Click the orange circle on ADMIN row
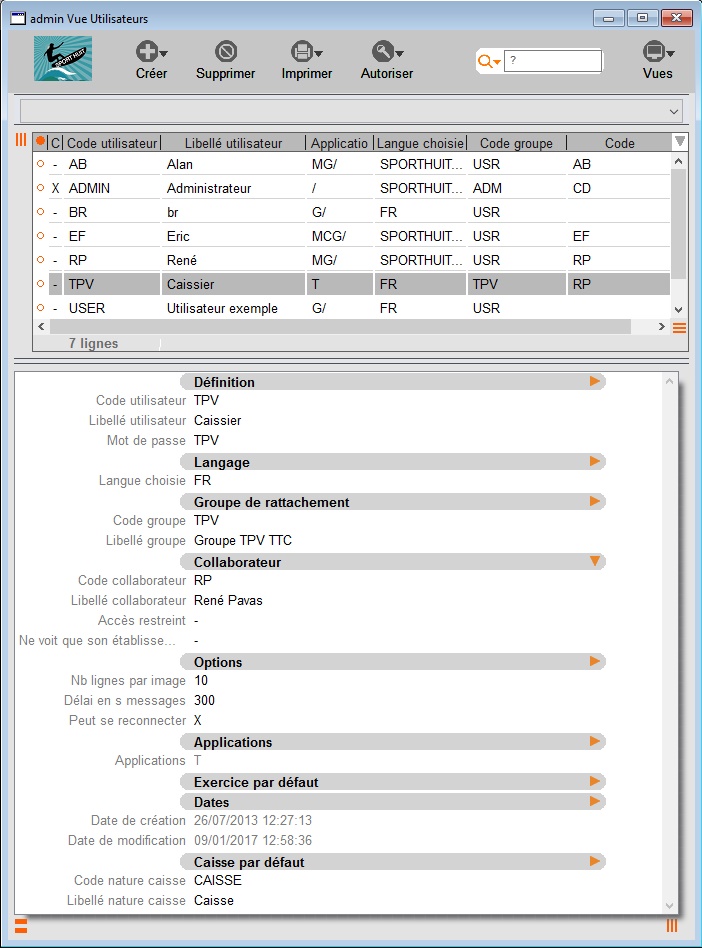 41,188
